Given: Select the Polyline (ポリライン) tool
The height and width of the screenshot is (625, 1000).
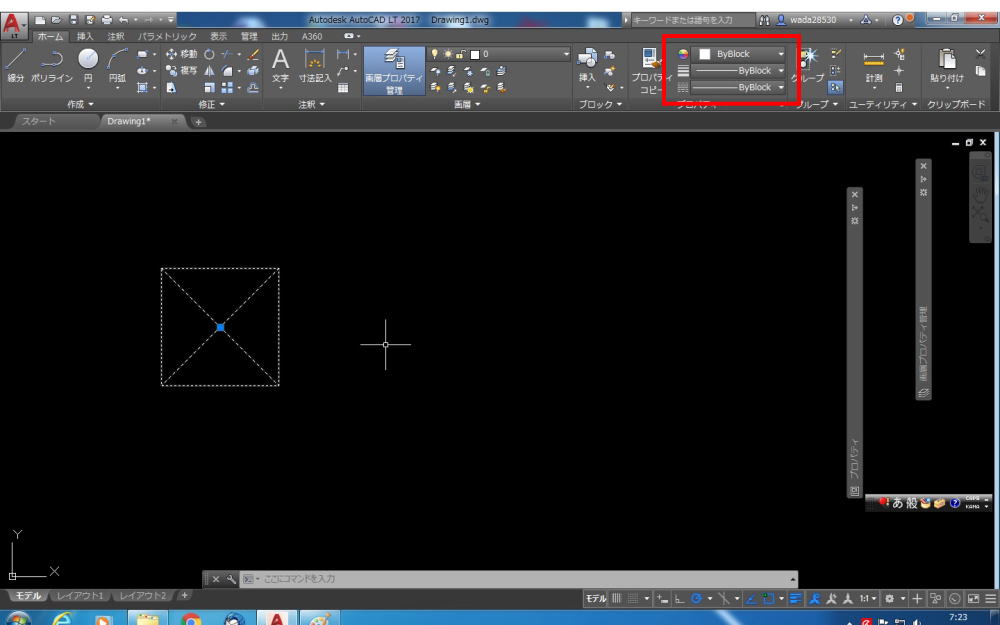Looking at the screenshot, I should coord(52,65).
